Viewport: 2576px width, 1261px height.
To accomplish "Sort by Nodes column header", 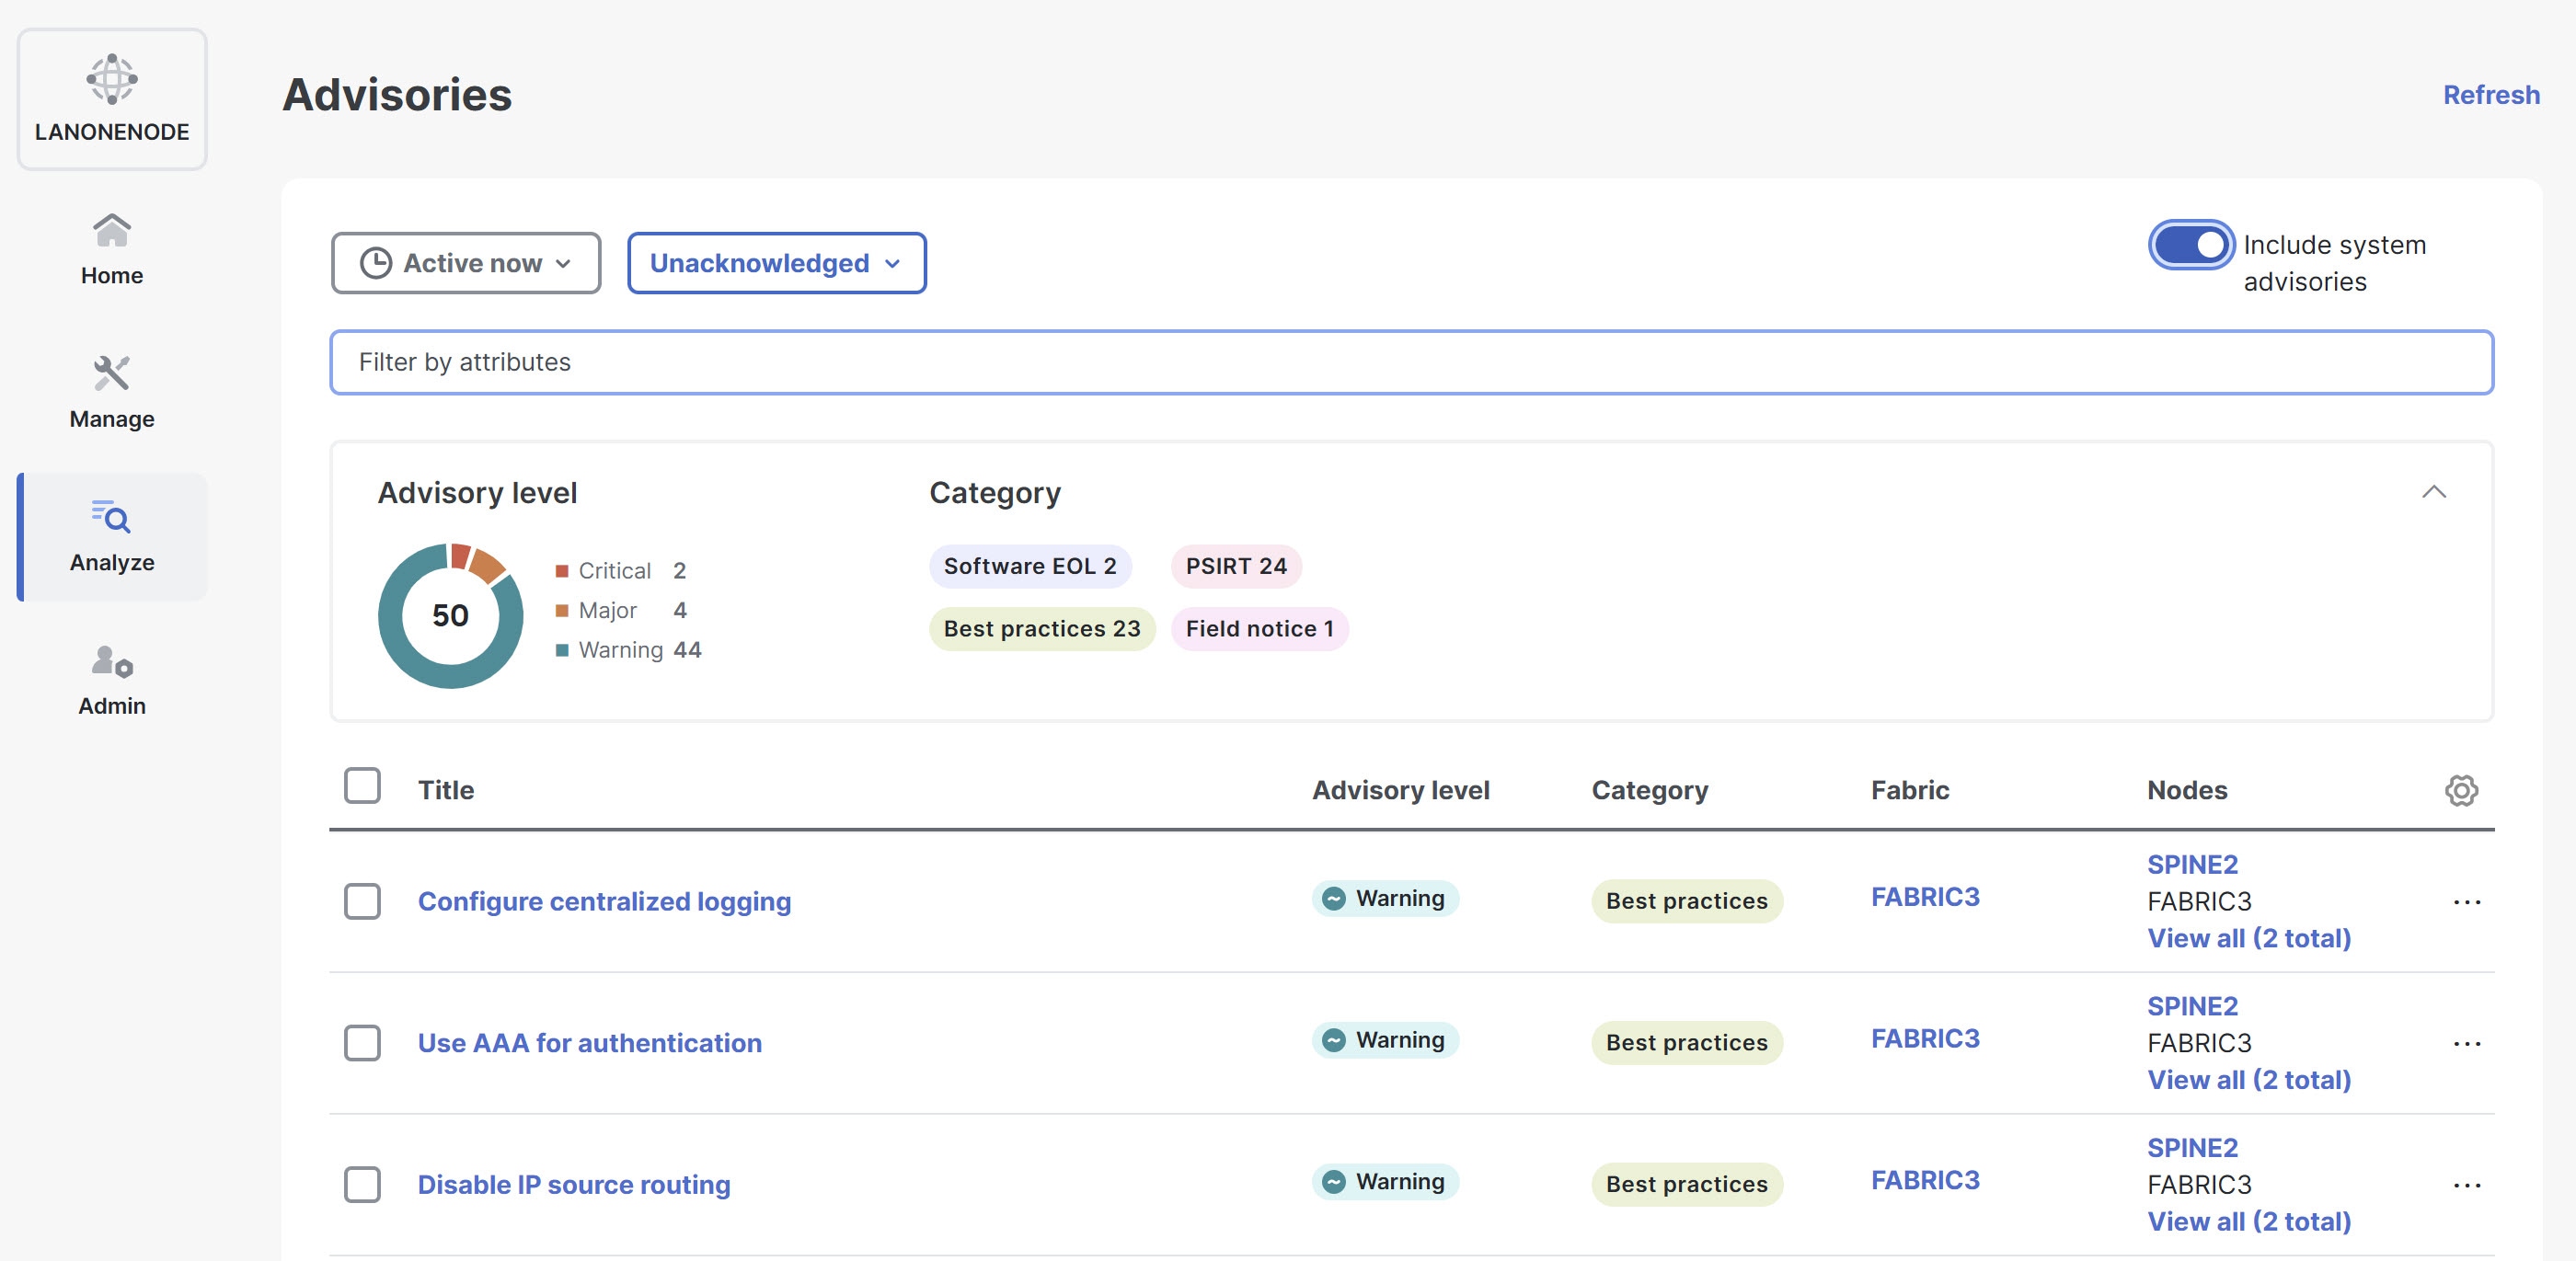I will pos(2186,790).
